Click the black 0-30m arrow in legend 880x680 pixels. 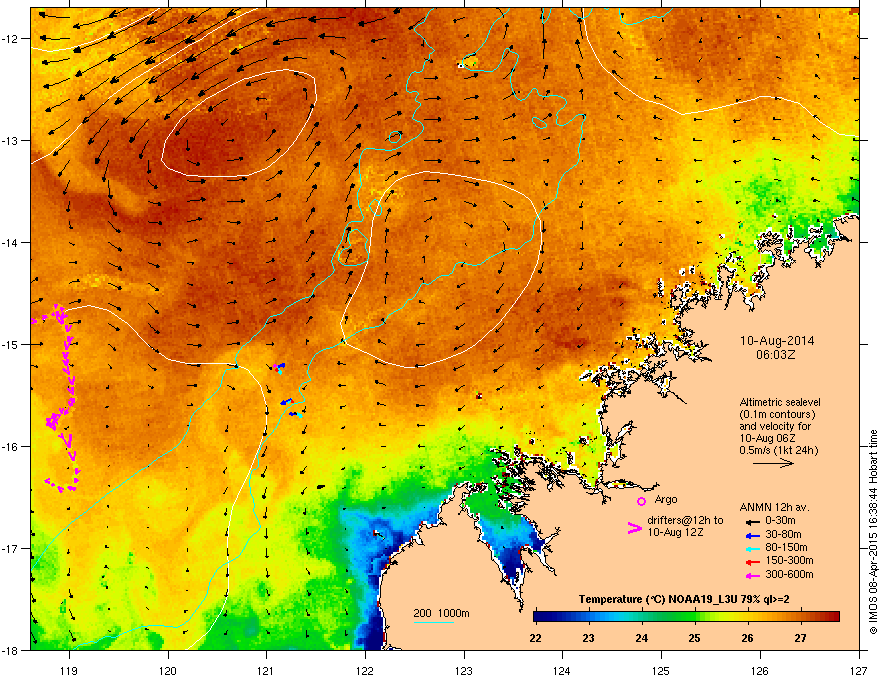click(x=753, y=521)
